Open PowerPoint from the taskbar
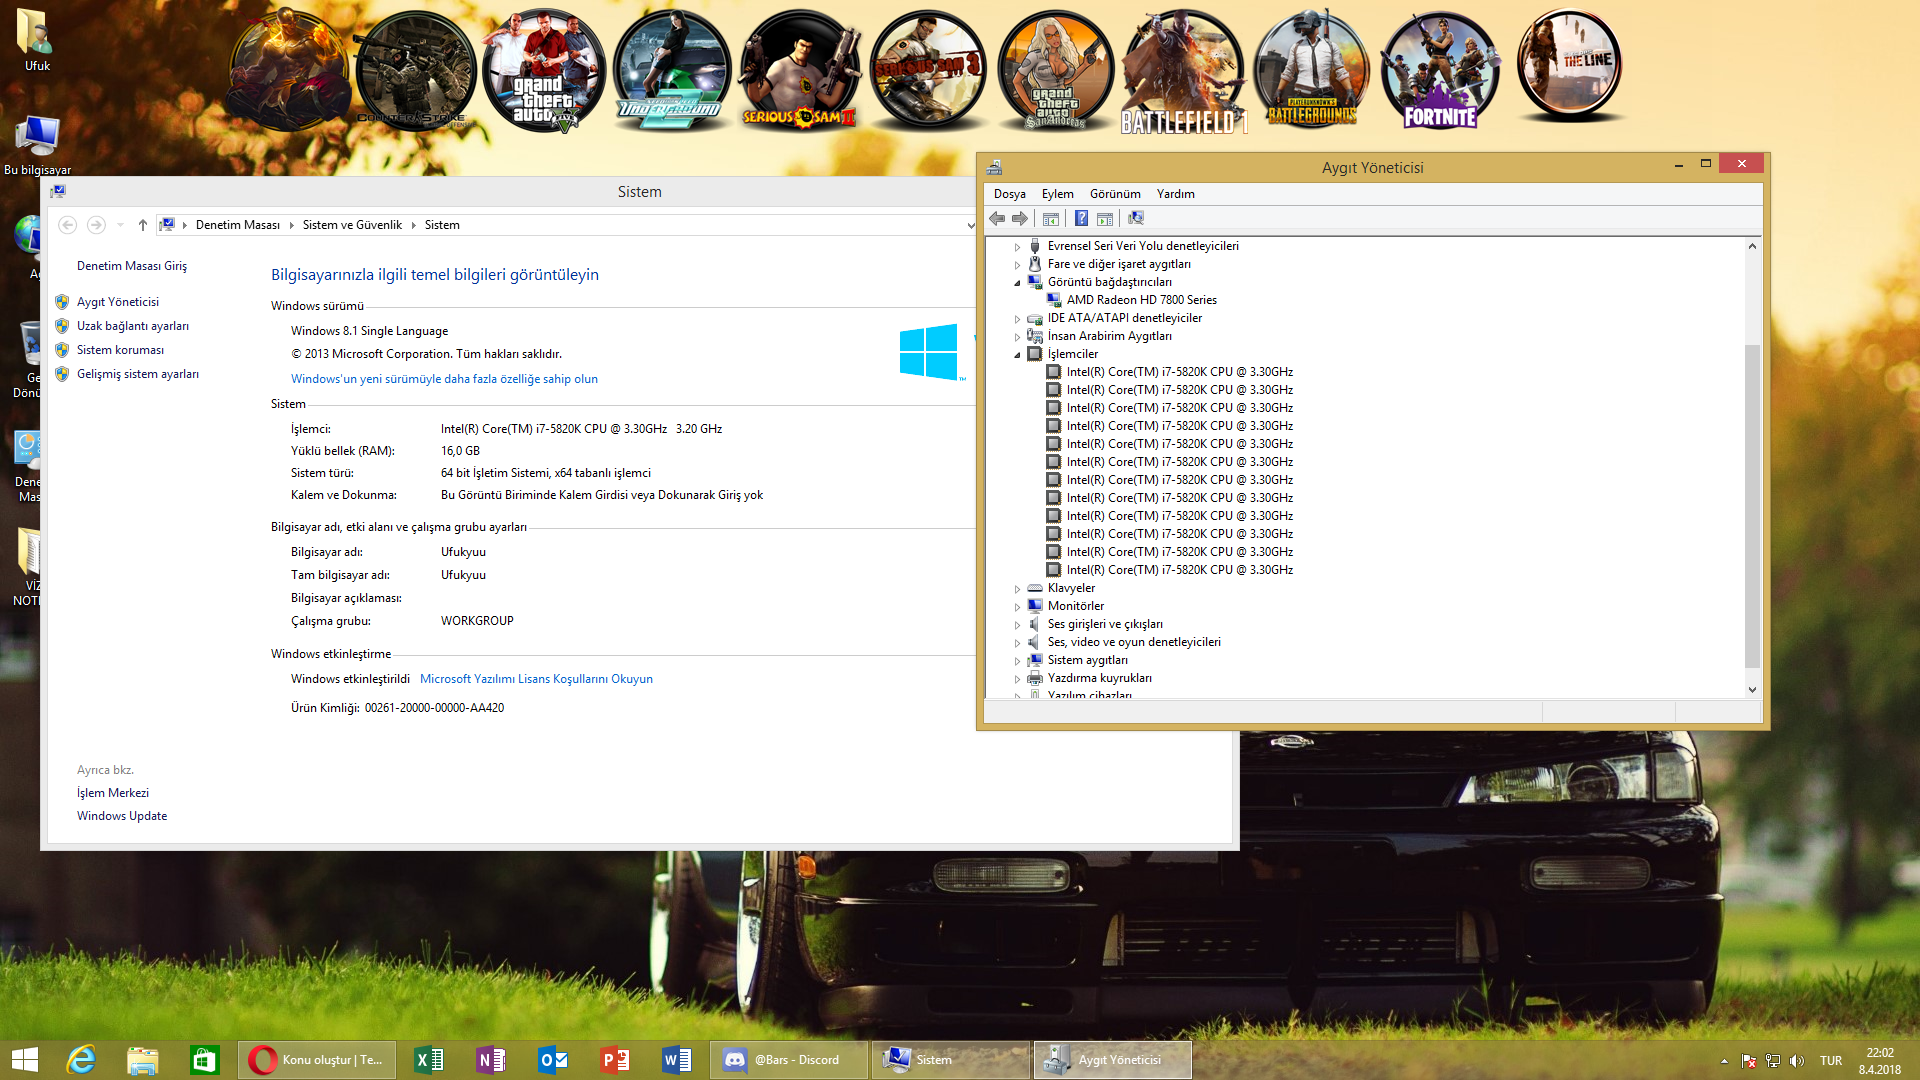The height and width of the screenshot is (1080, 1920). [x=615, y=1059]
